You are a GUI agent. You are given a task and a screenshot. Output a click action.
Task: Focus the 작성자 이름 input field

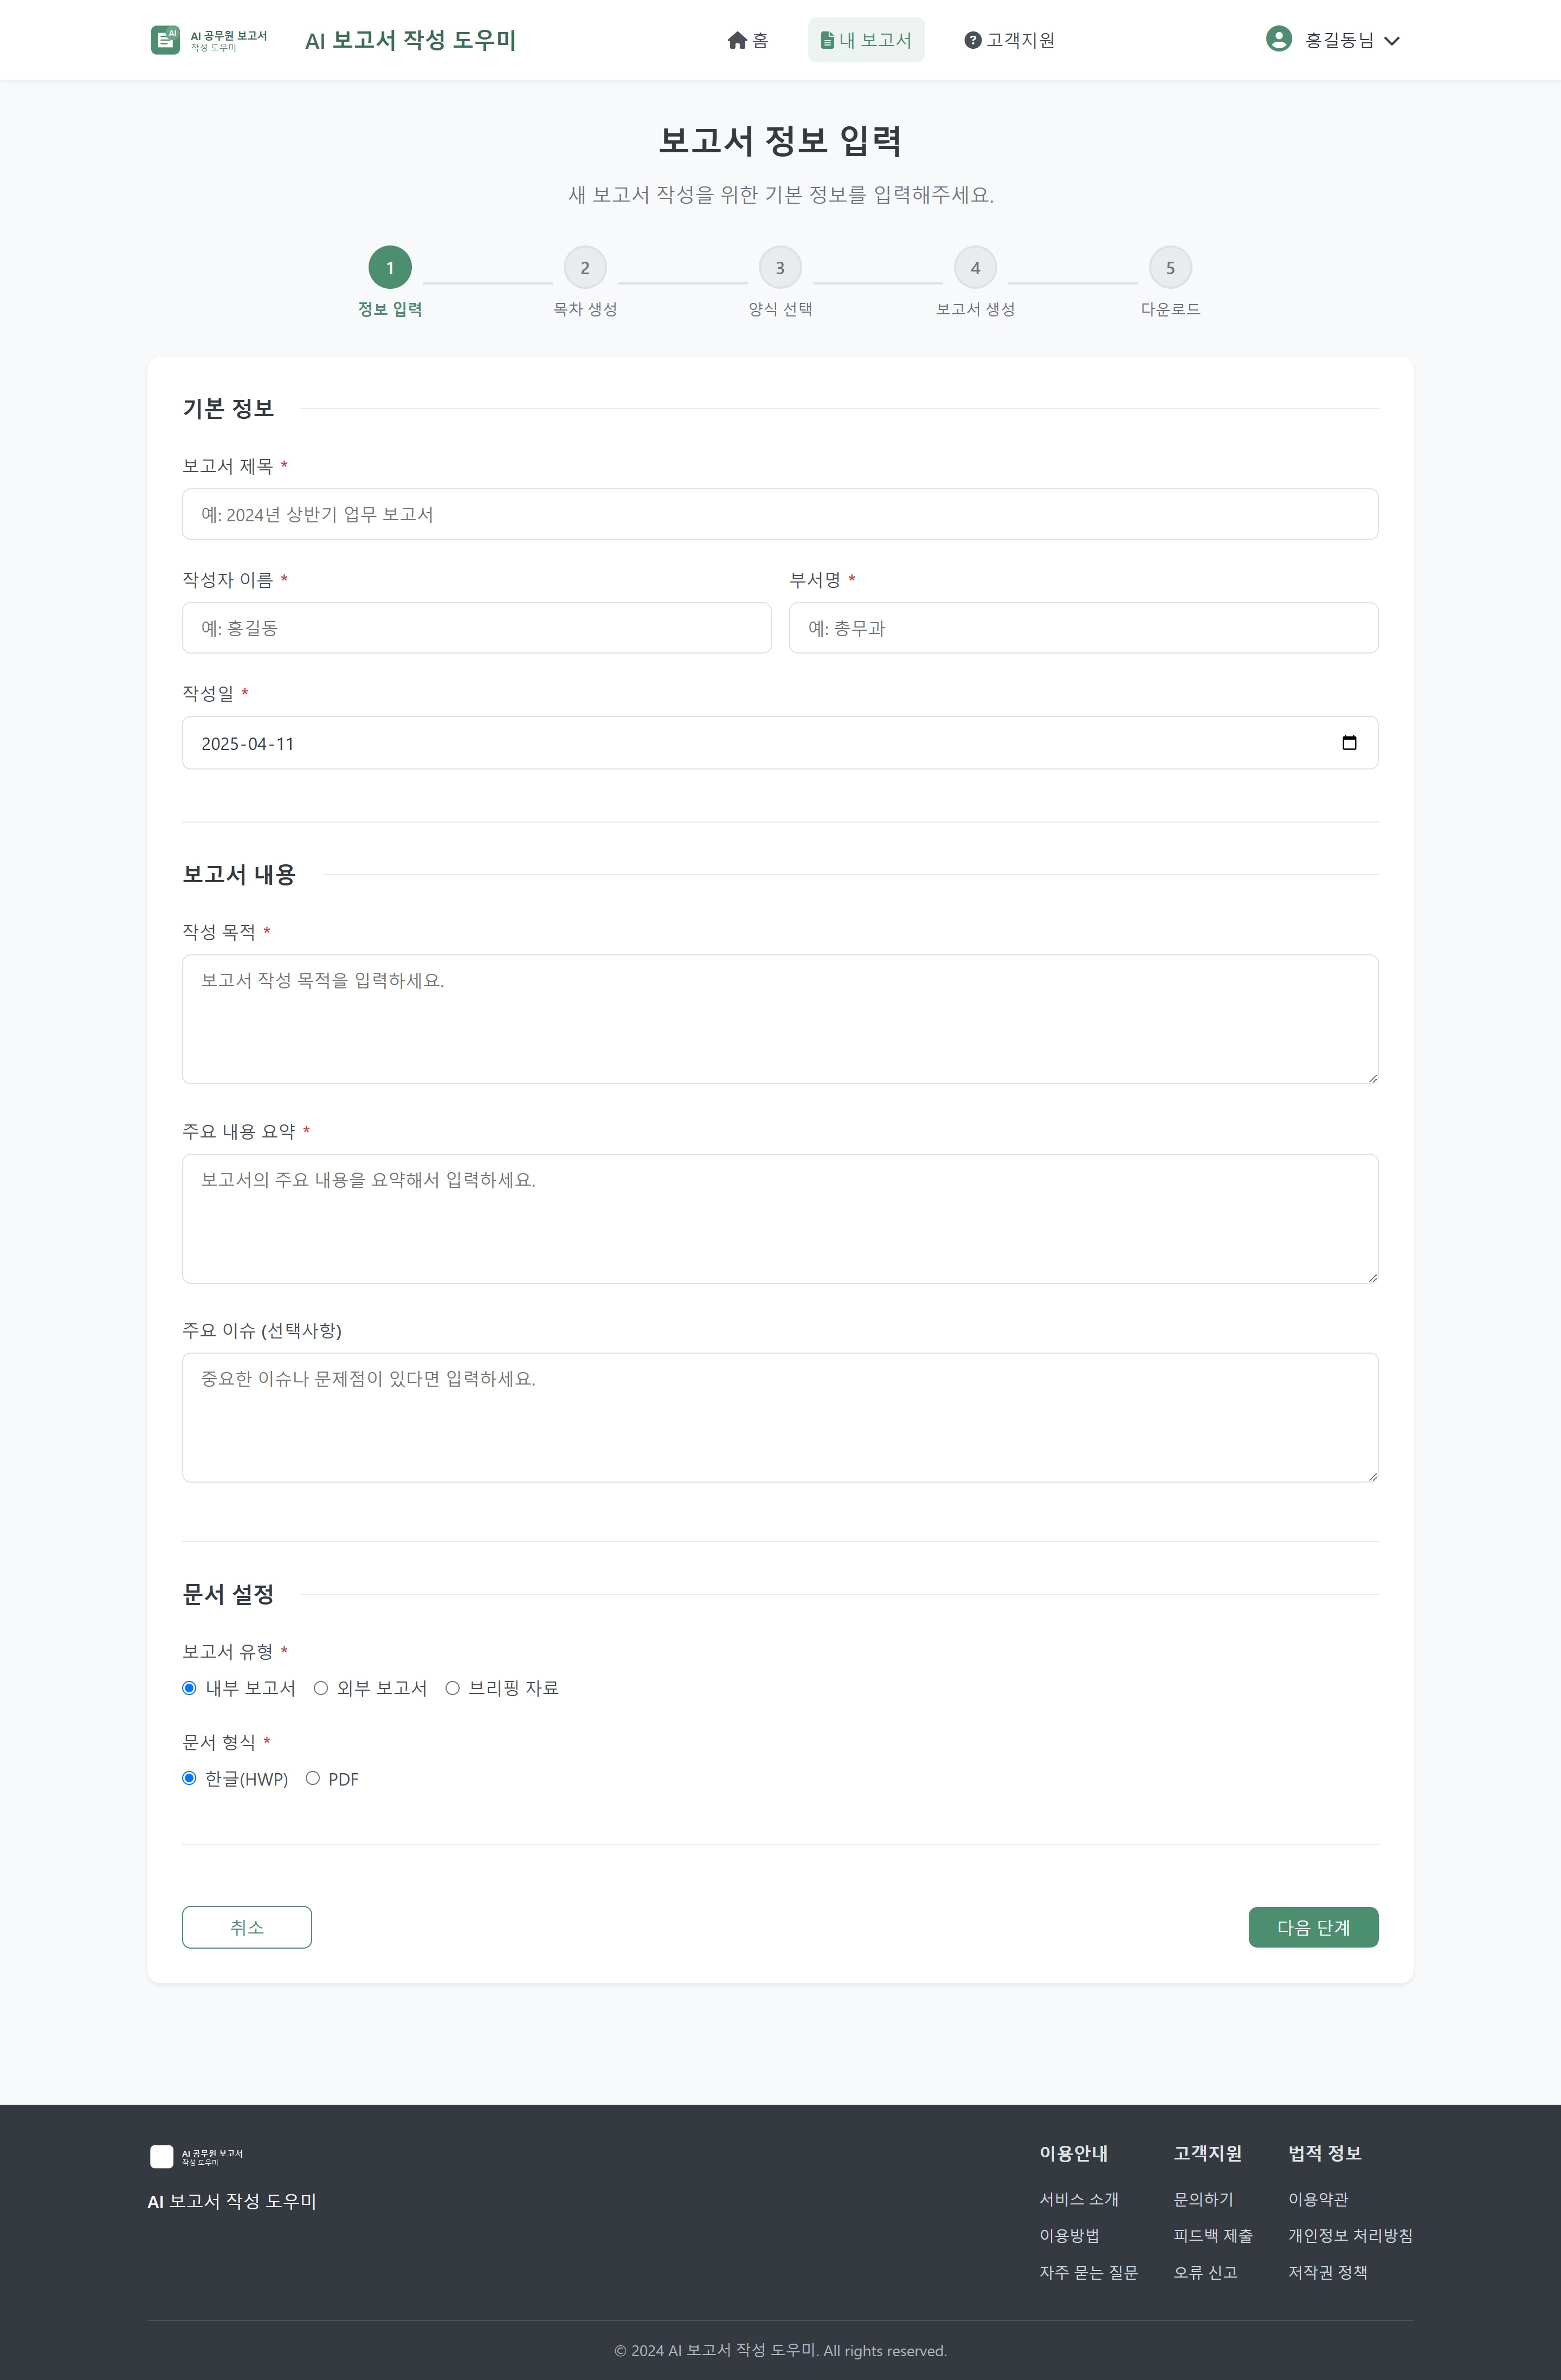click(476, 628)
